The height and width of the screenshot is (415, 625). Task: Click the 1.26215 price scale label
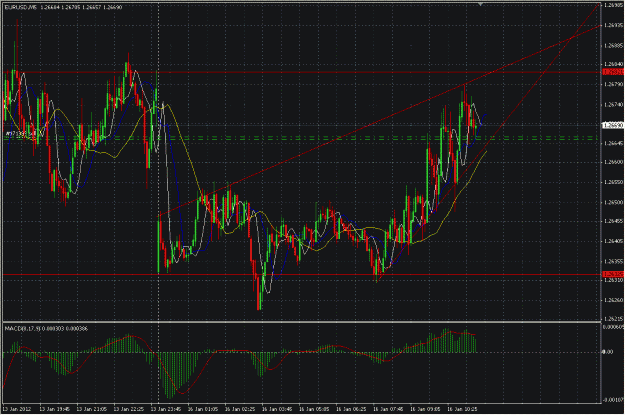click(613, 319)
